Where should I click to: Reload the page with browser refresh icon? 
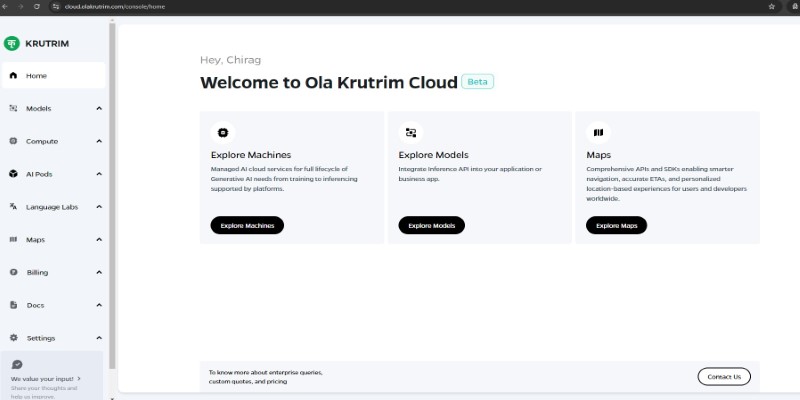(37, 7)
